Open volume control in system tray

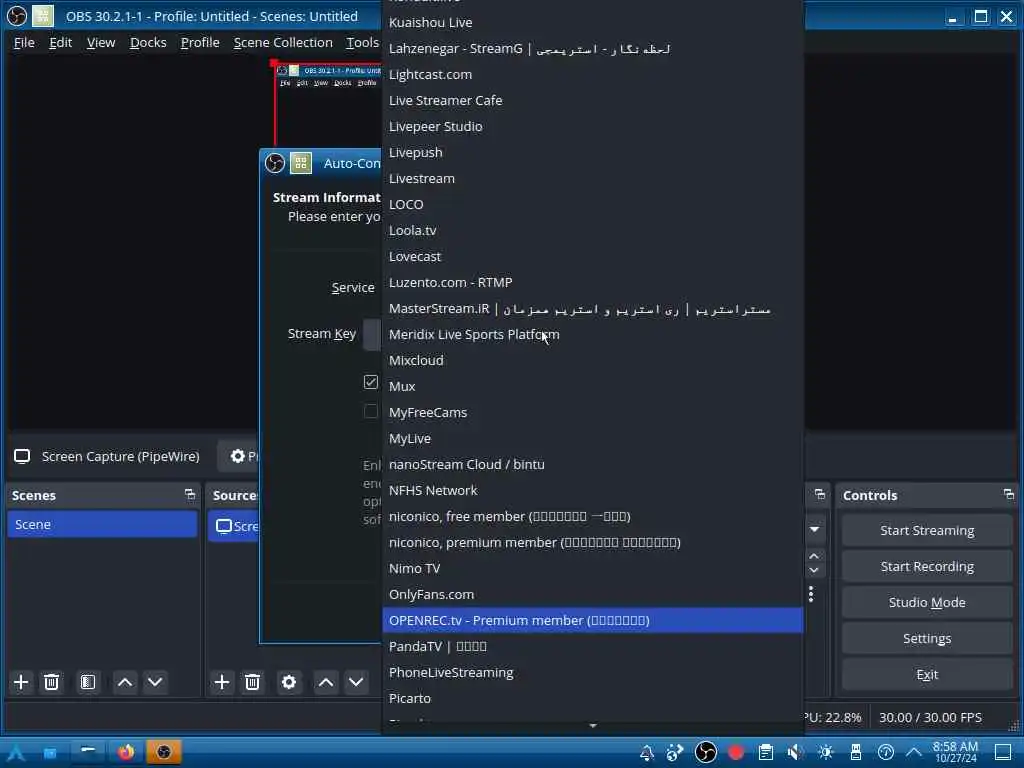795,752
